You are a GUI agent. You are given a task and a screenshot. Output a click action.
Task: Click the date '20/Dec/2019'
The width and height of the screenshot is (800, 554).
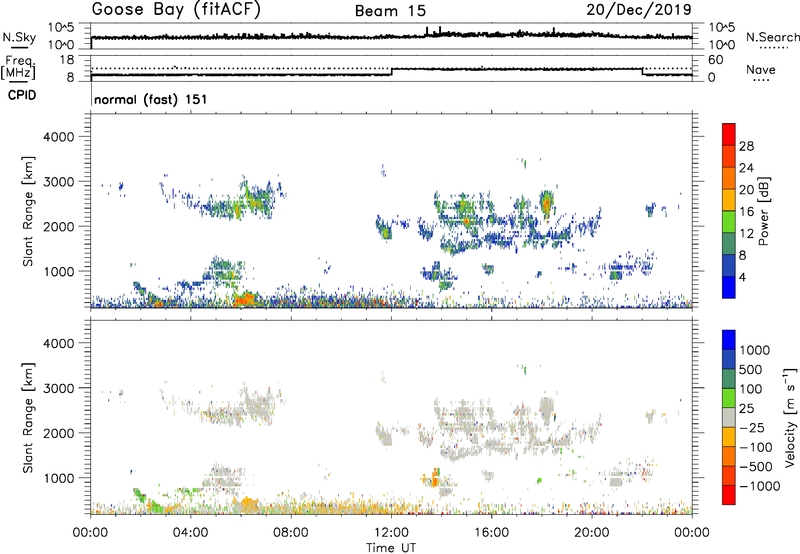click(639, 10)
